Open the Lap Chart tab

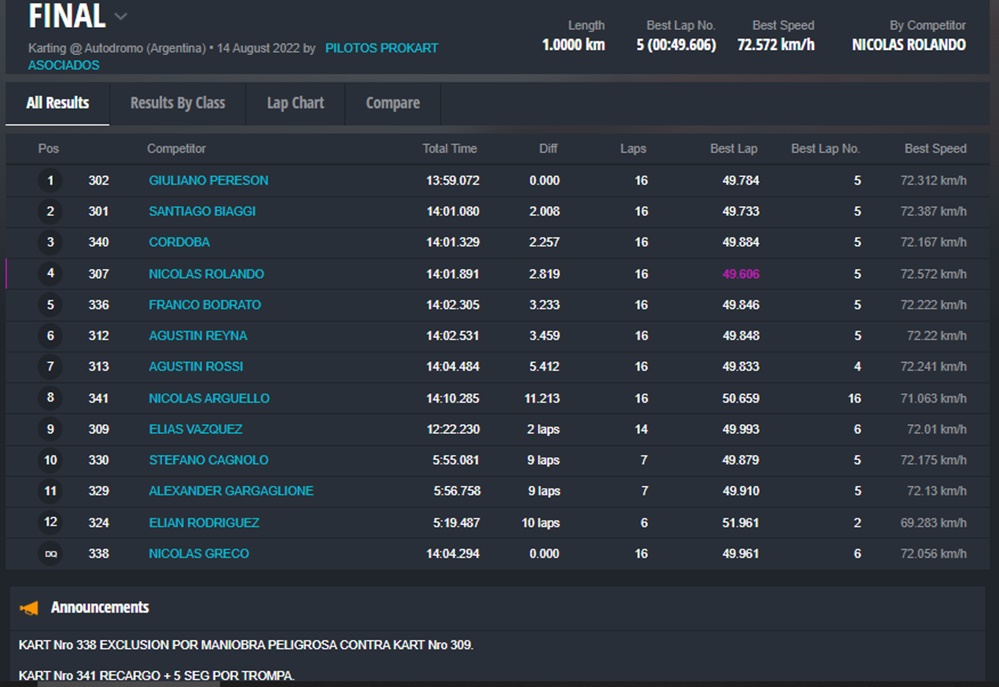[295, 103]
